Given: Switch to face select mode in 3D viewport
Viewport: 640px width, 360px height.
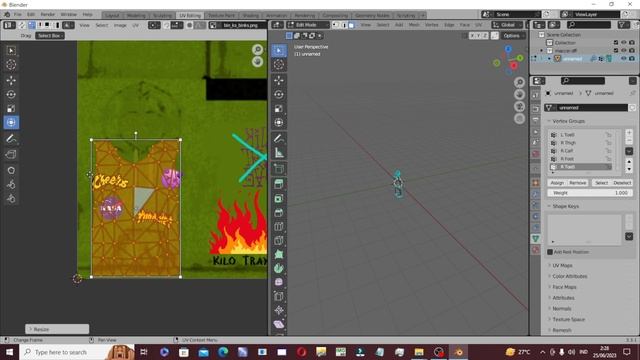Looking at the screenshot, I should coord(351,25).
